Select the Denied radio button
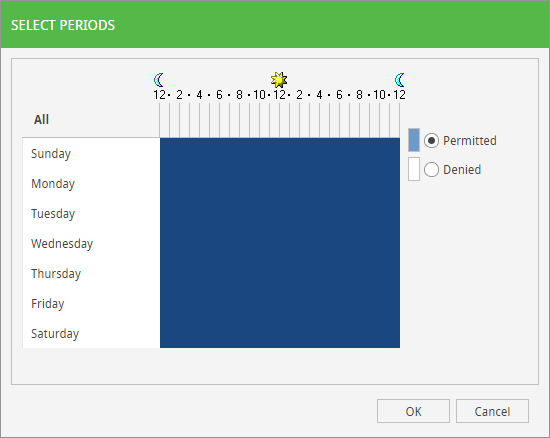Screen dimensions: 550x438 click(x=431, y=170)
